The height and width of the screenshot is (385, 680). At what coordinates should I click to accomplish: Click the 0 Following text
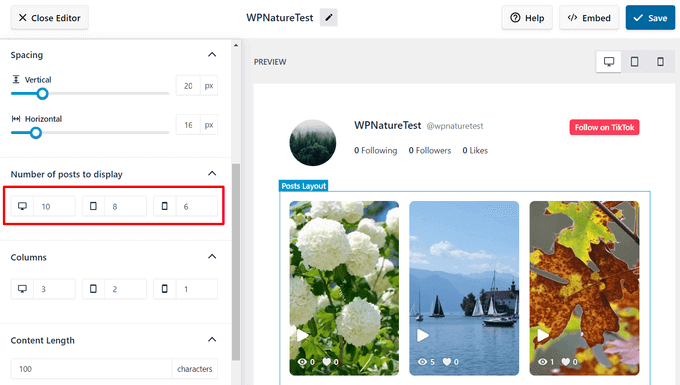click(x=375, y=150)
